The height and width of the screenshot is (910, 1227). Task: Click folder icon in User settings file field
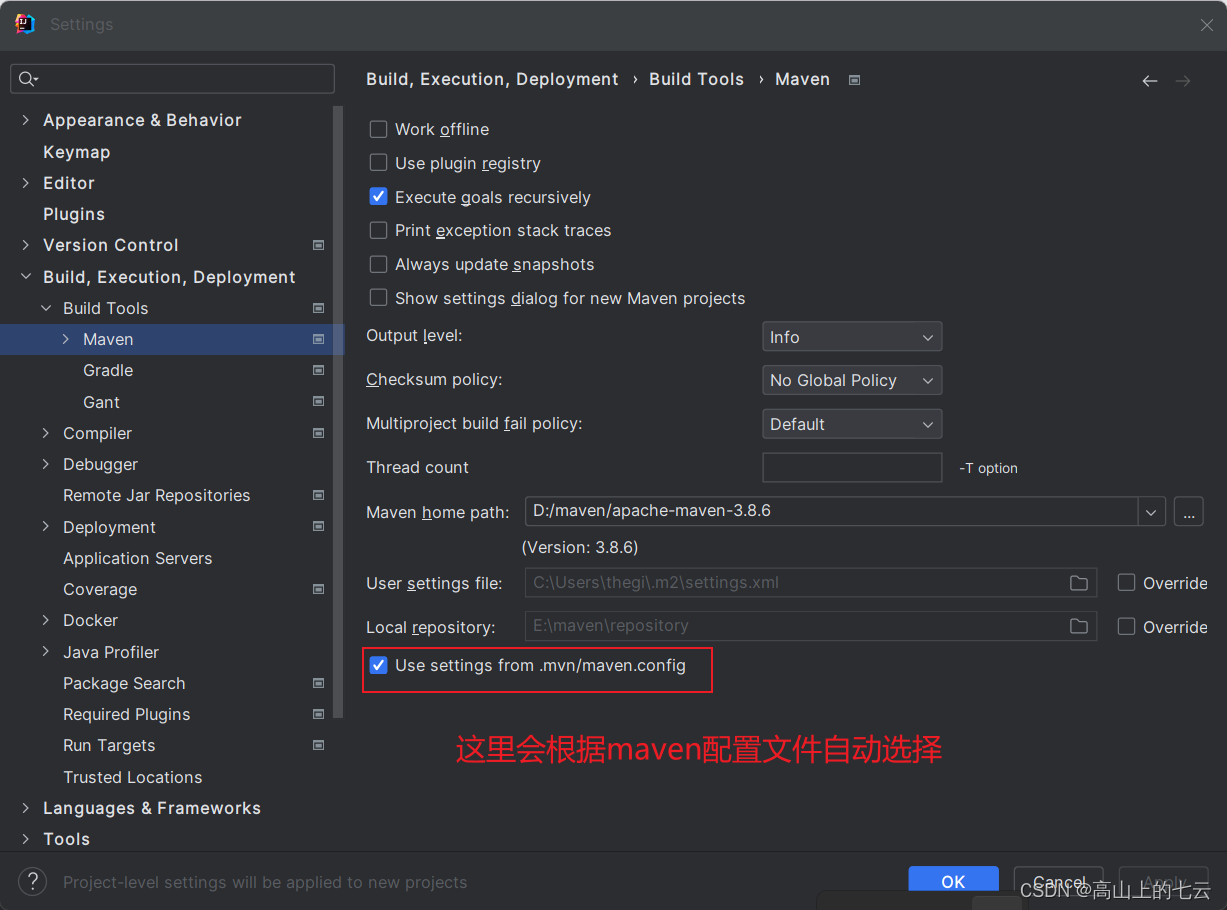click(1078, 583)
